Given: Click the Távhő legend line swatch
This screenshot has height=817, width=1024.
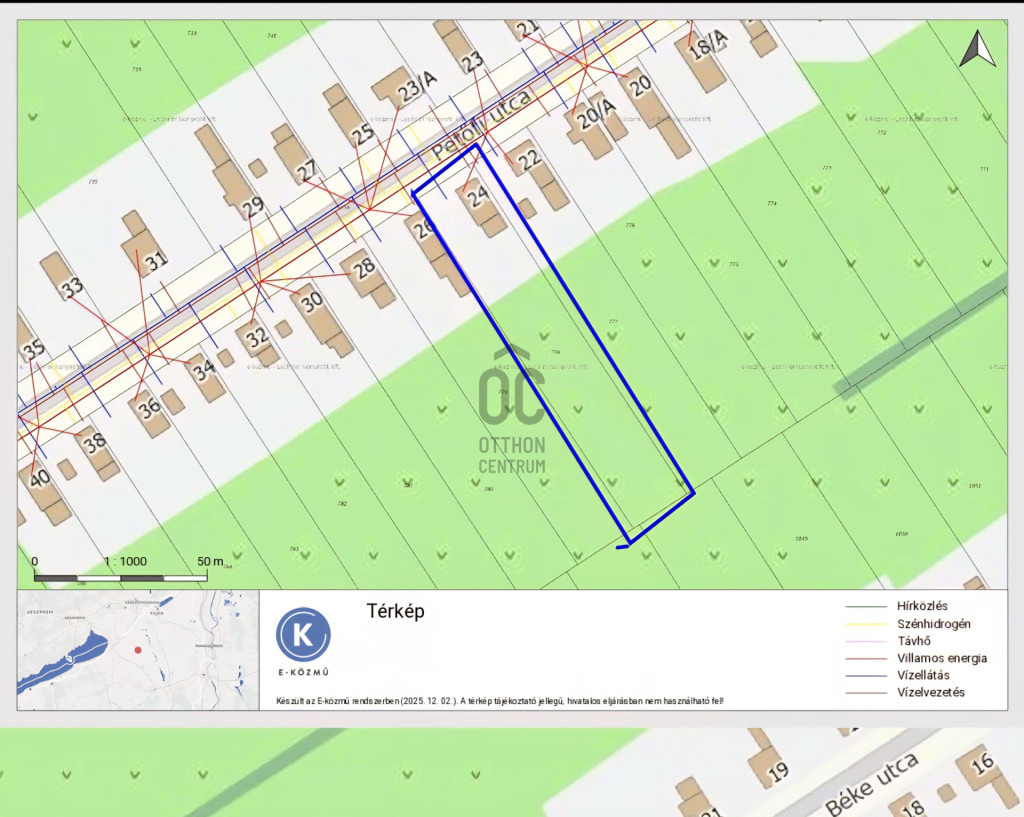Looking at the screenshot, I should coord(866,641).
